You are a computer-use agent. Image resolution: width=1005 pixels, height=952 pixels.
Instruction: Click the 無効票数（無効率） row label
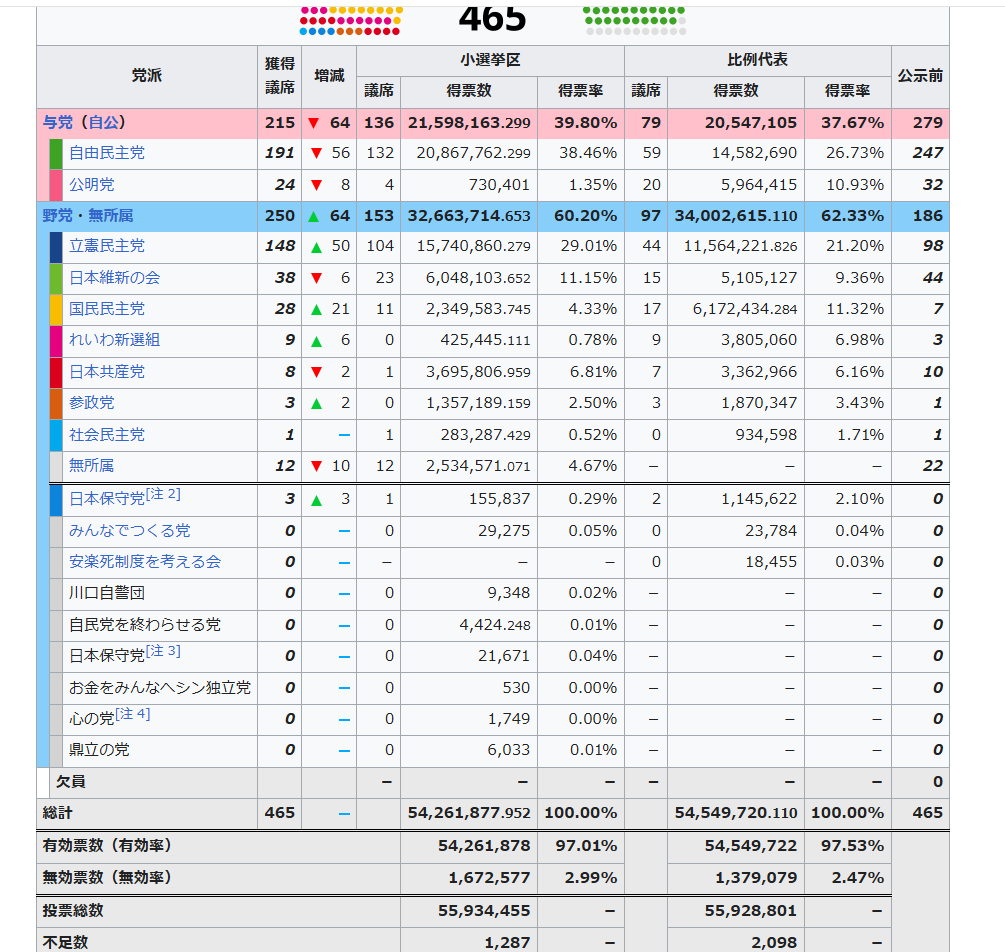(x=107, y=877)
